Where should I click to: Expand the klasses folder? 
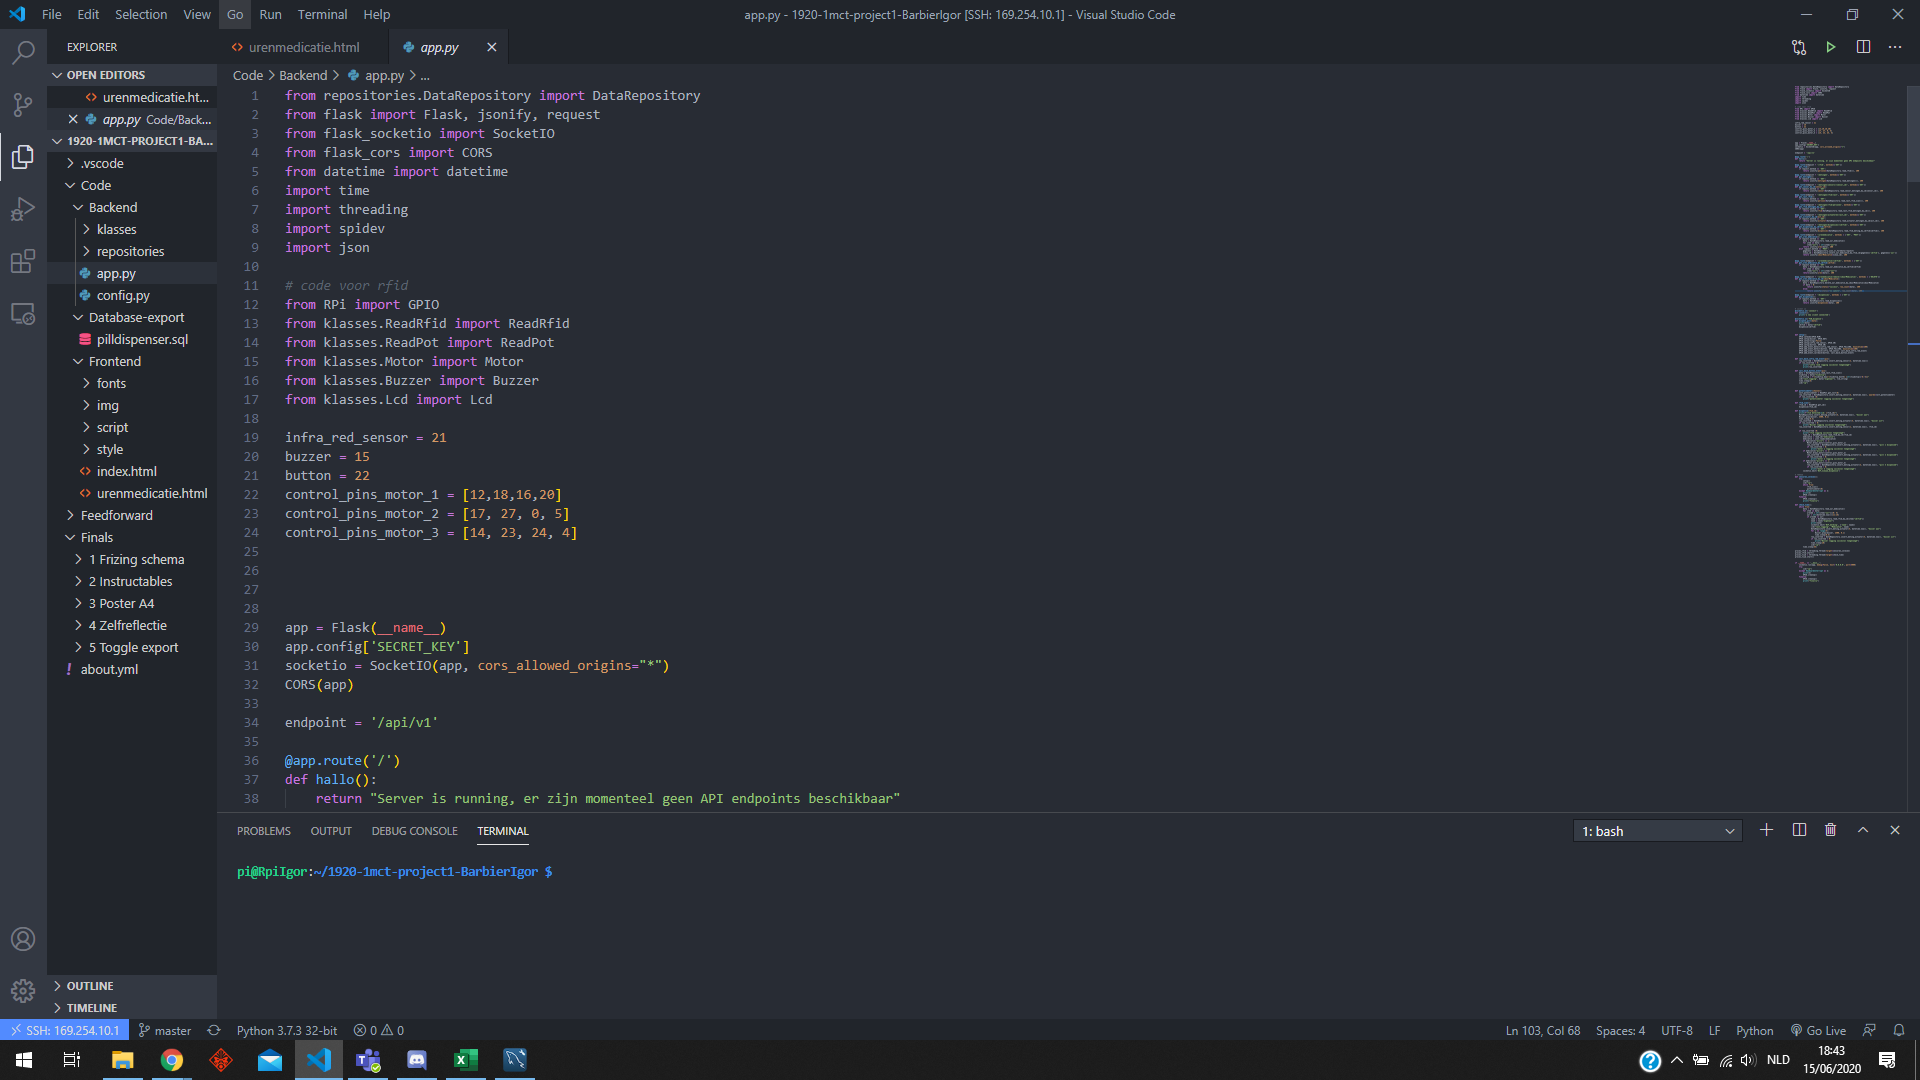(x=132, y=229)
